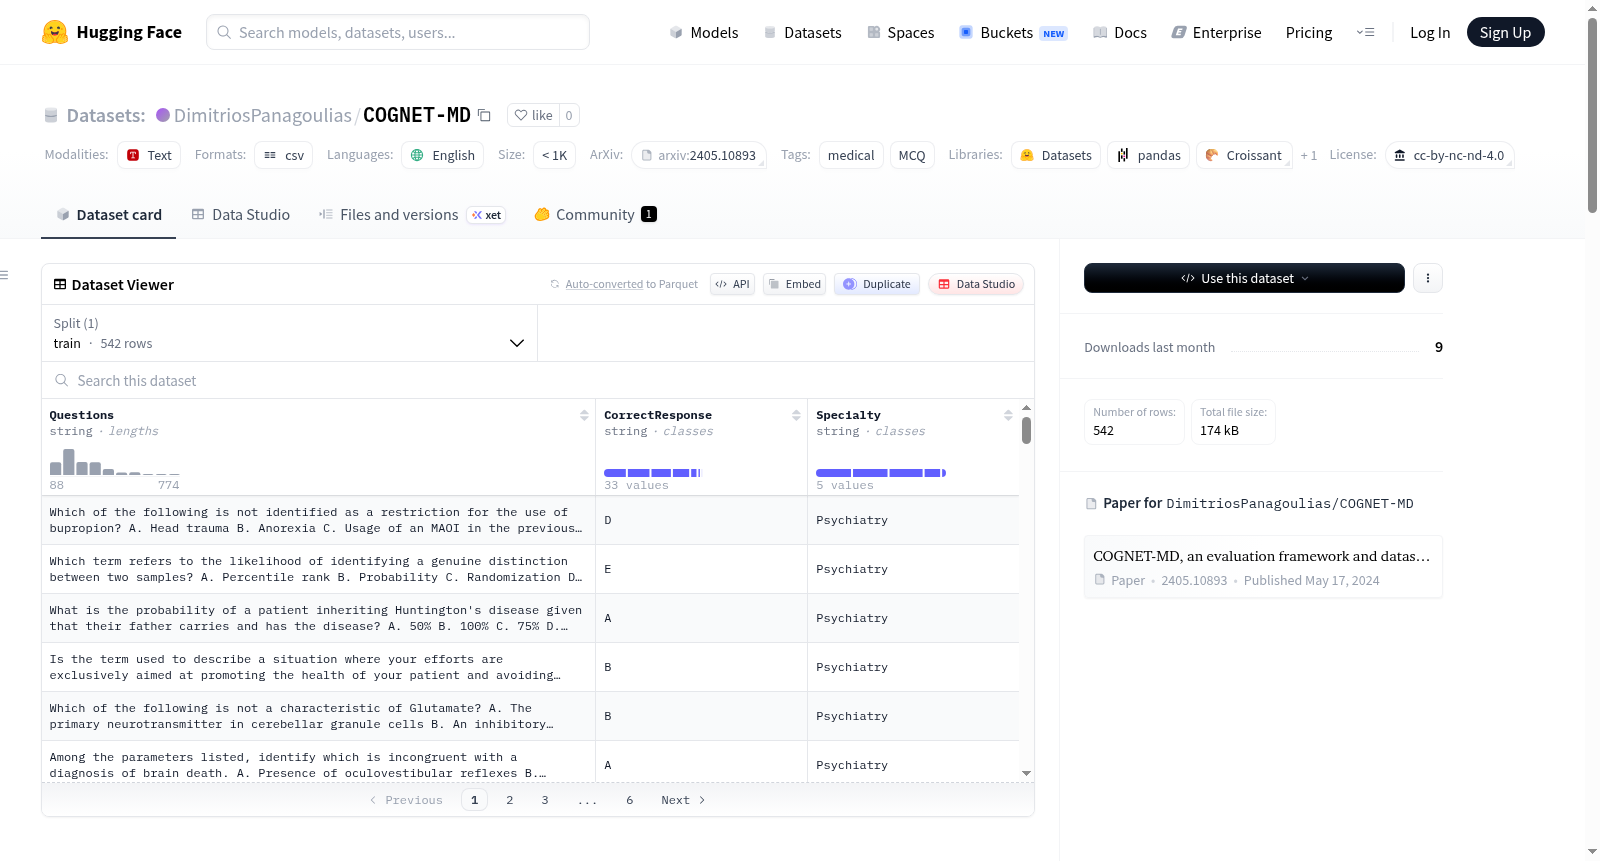Switch to Data Studio tab
The image size is (1600, 861).
tap(240, 214)
